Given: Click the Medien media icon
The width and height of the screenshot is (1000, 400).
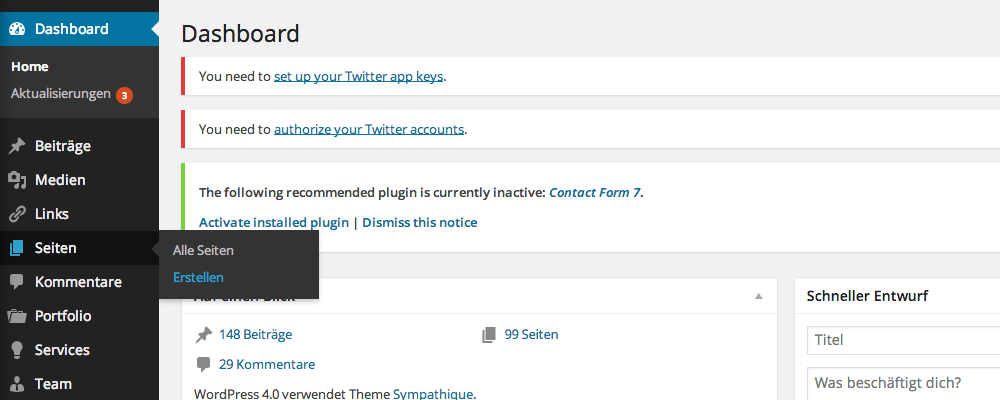Looking at the screenshot, I should 17,180.
